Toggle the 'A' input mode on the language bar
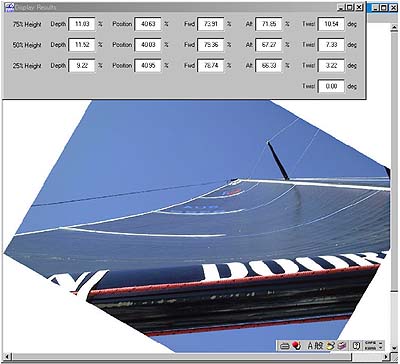The image size is (400, 364). (x=310, y=346)
